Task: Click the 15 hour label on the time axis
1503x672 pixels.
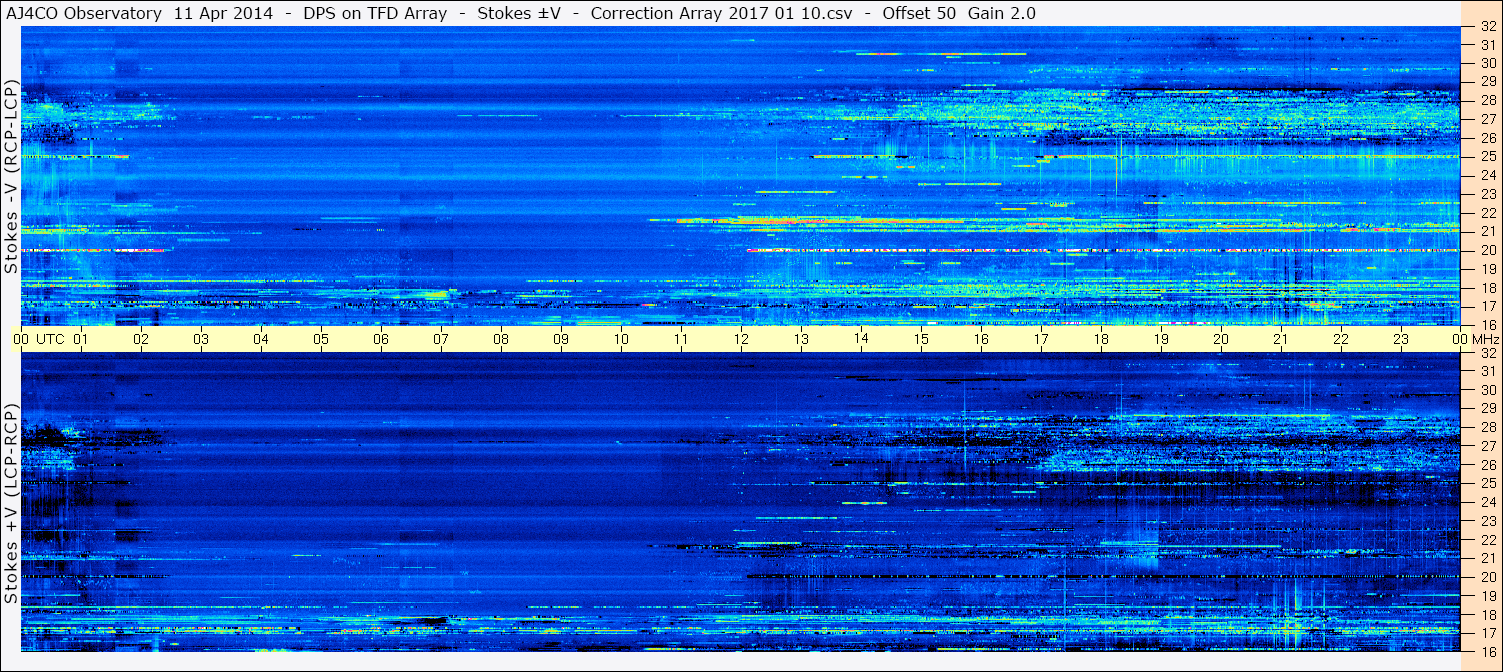Action: click(x=921, y=339)
